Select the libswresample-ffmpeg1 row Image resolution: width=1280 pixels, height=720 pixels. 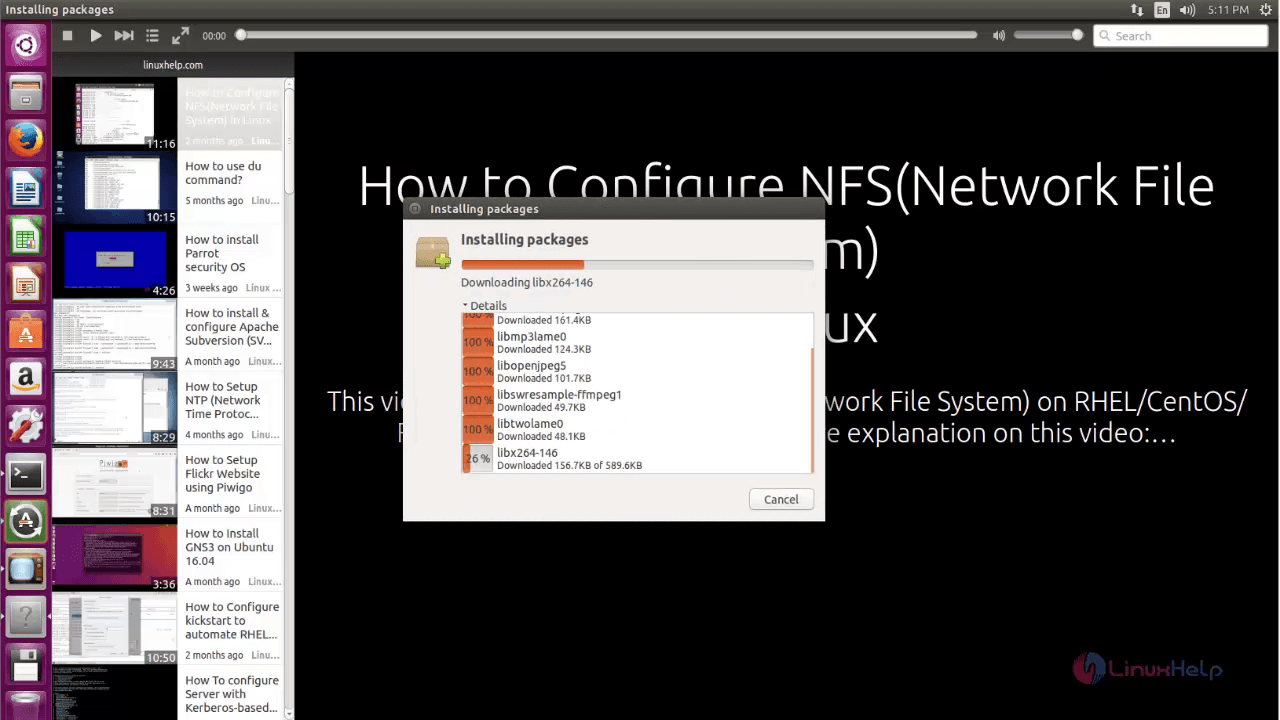(637, 401)
